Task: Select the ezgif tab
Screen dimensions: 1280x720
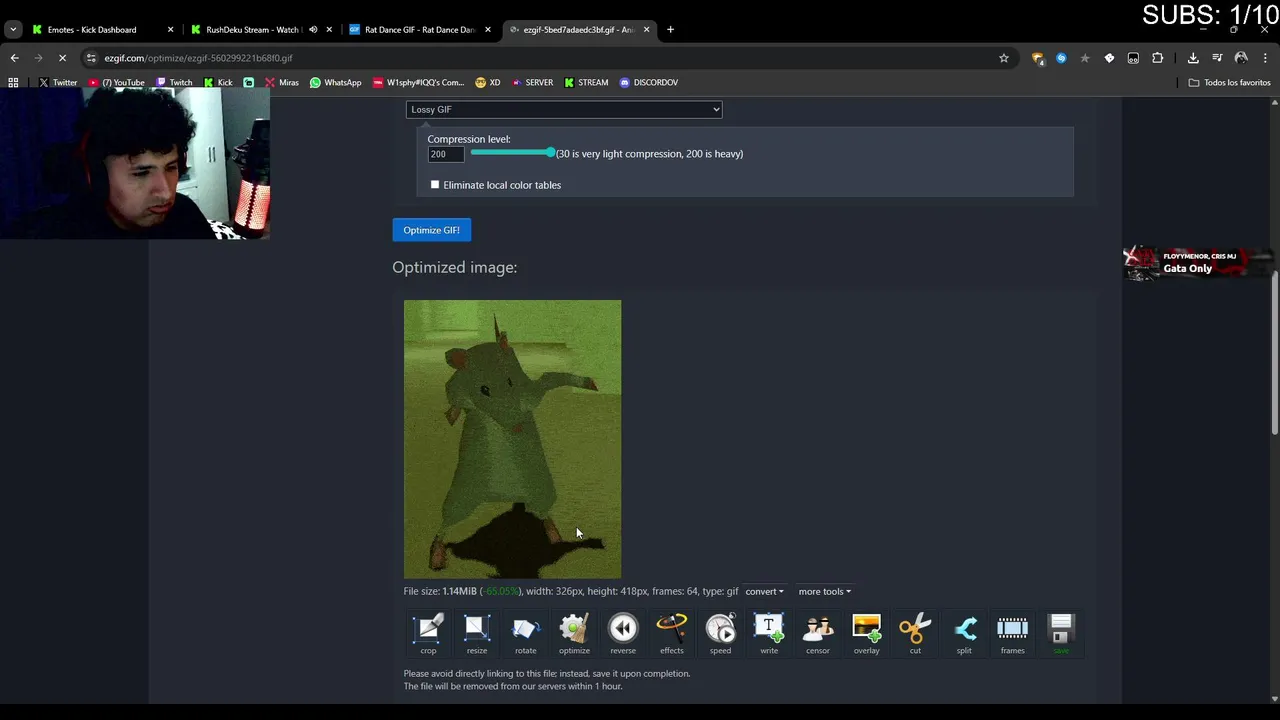Action: (578, 30)
